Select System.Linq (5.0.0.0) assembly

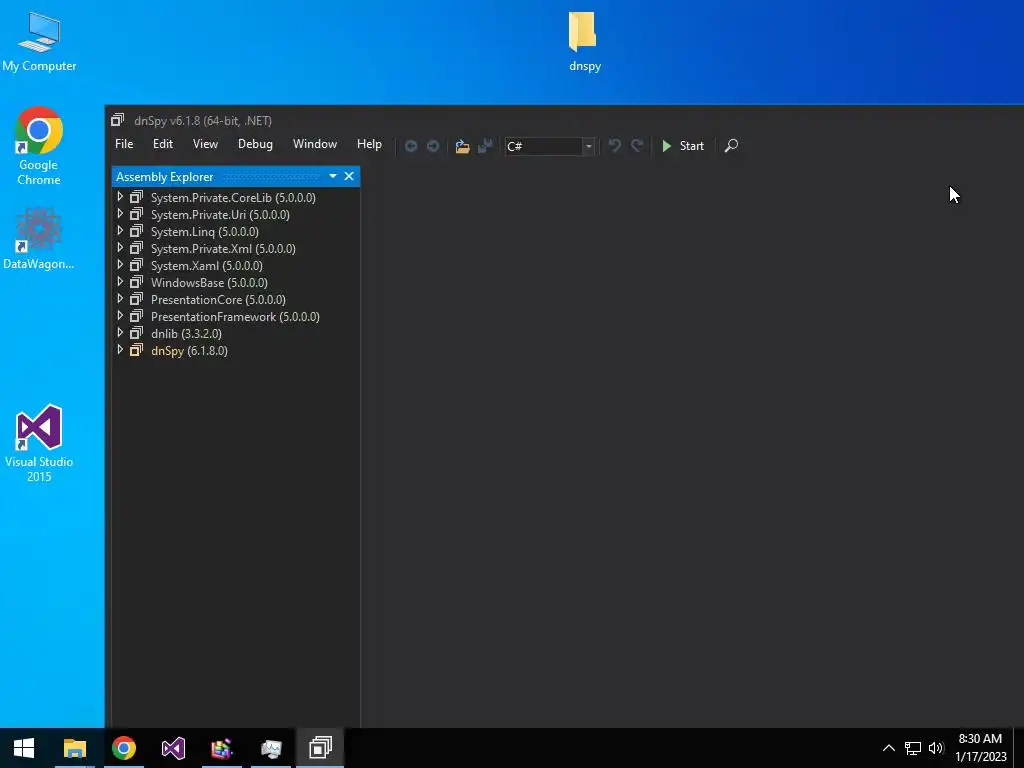pos(204,231)
